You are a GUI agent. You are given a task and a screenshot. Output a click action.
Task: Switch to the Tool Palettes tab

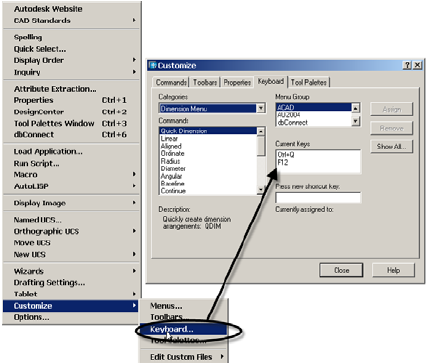coord(309,82)
